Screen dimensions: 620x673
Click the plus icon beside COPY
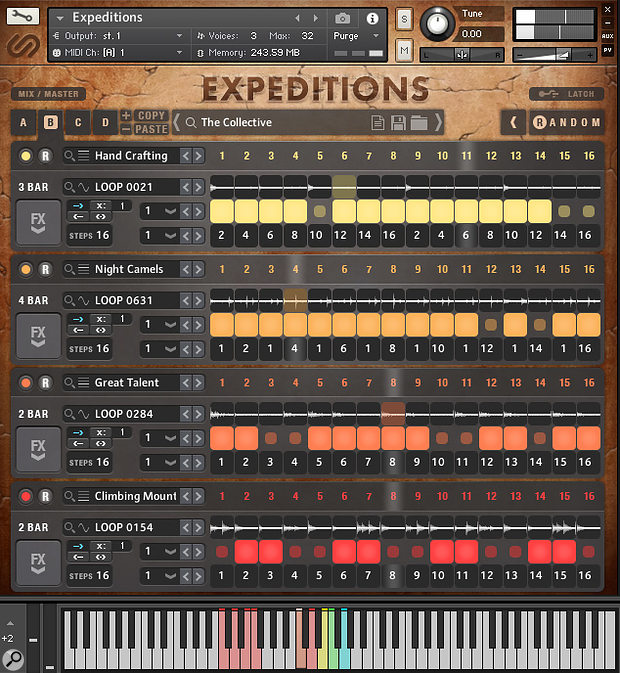point(126,115)
